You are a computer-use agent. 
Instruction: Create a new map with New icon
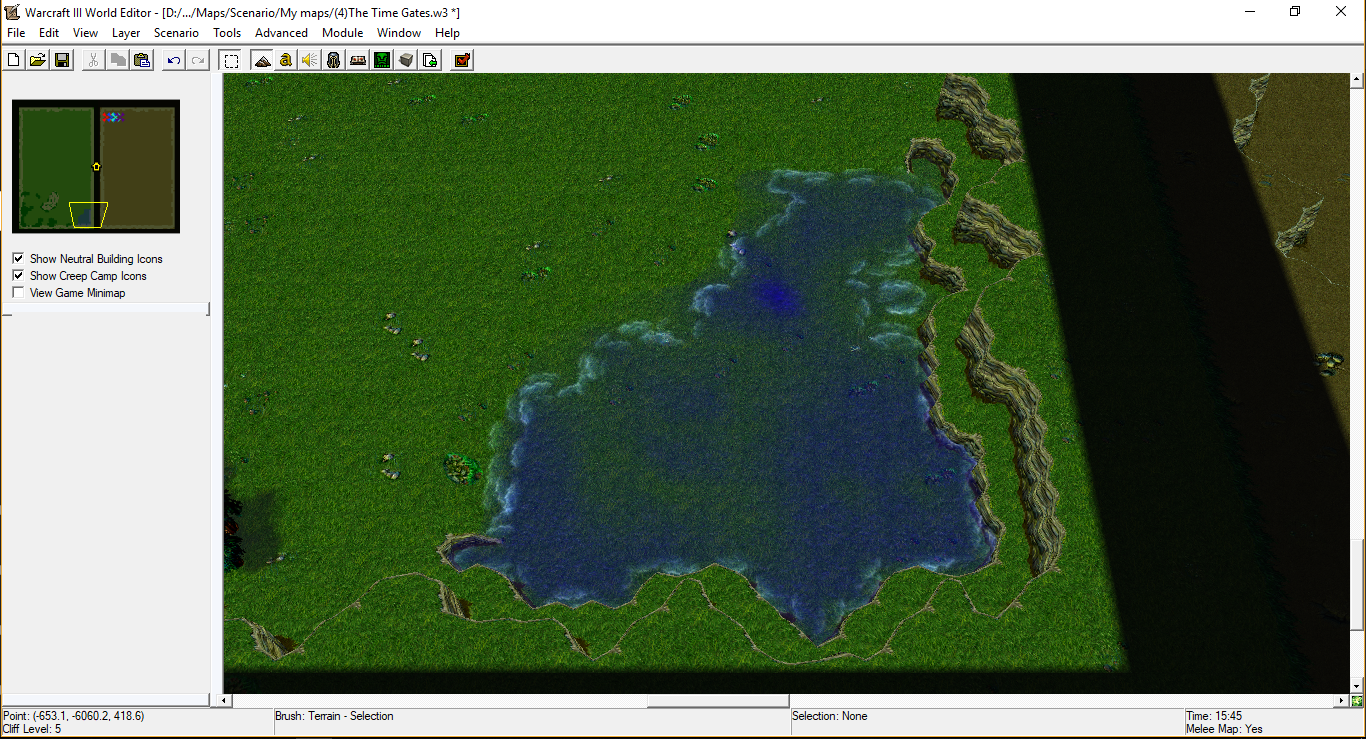(14, 60)
